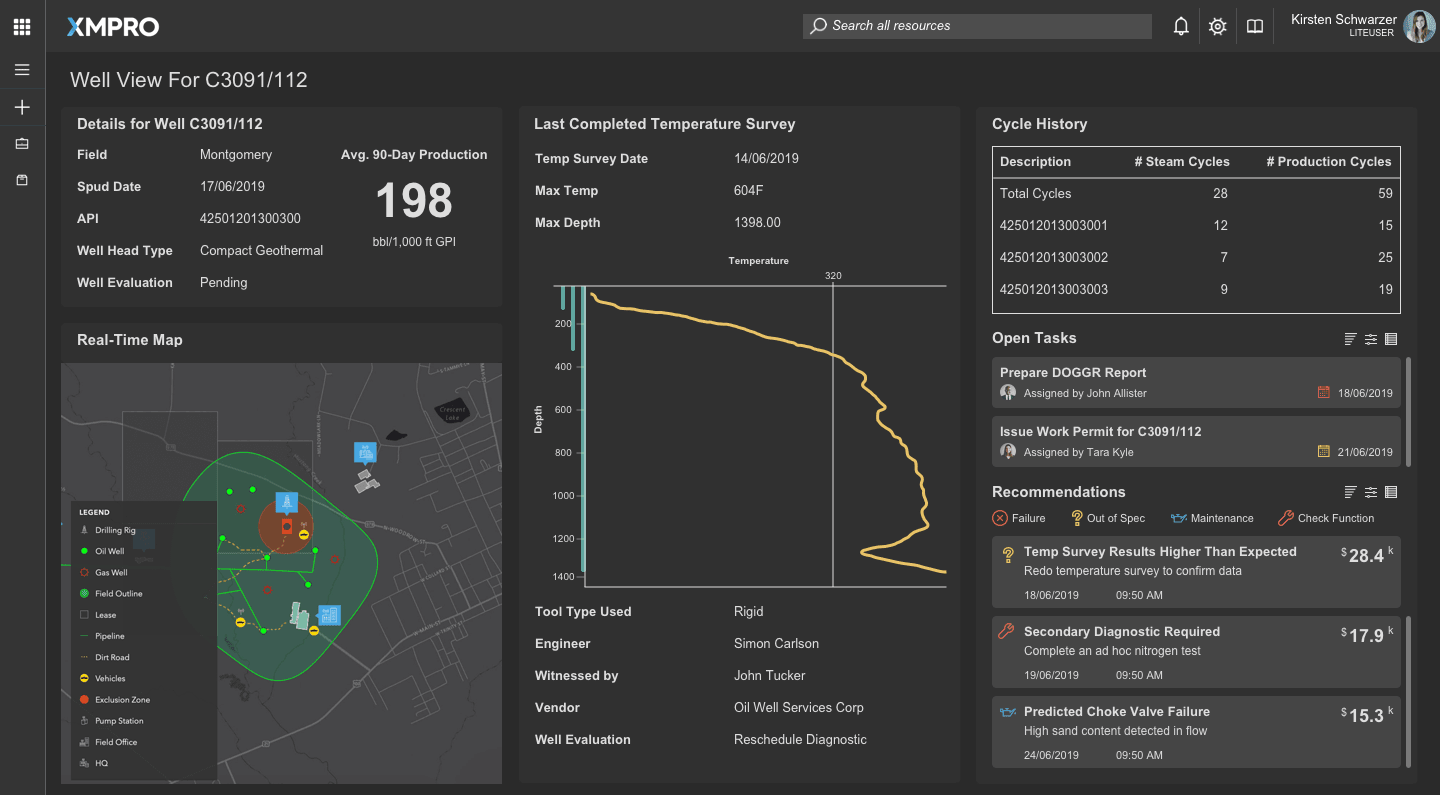Open settings via the gear icon
Viewport: 1440px width, 795px height.
(1217, 27)
